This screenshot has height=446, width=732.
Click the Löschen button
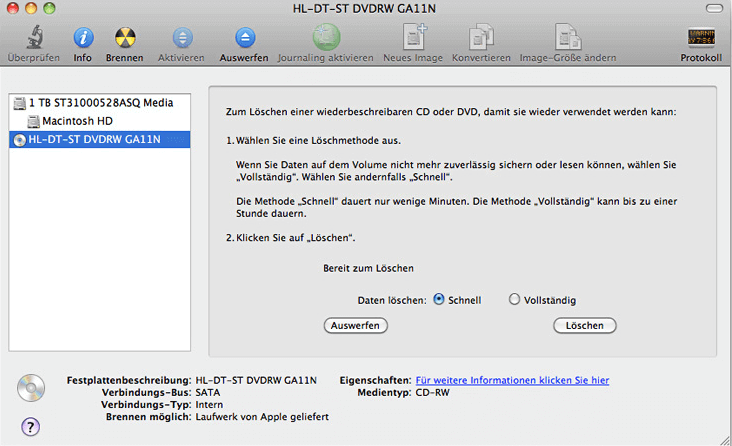tap(584, 326)
